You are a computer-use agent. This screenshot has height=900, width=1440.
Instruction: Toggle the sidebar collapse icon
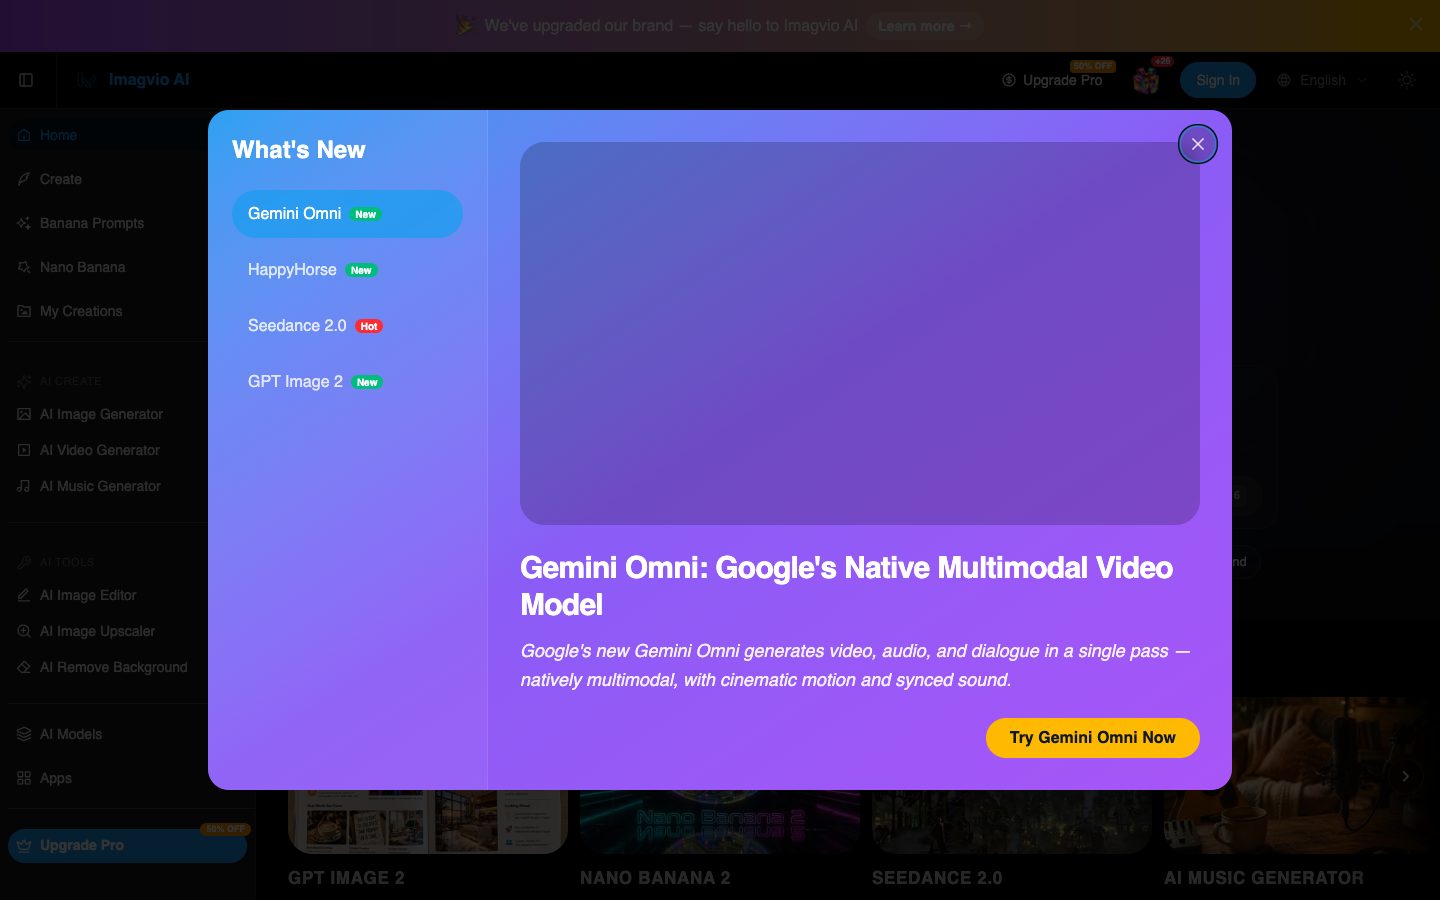[x=26, y=80]
